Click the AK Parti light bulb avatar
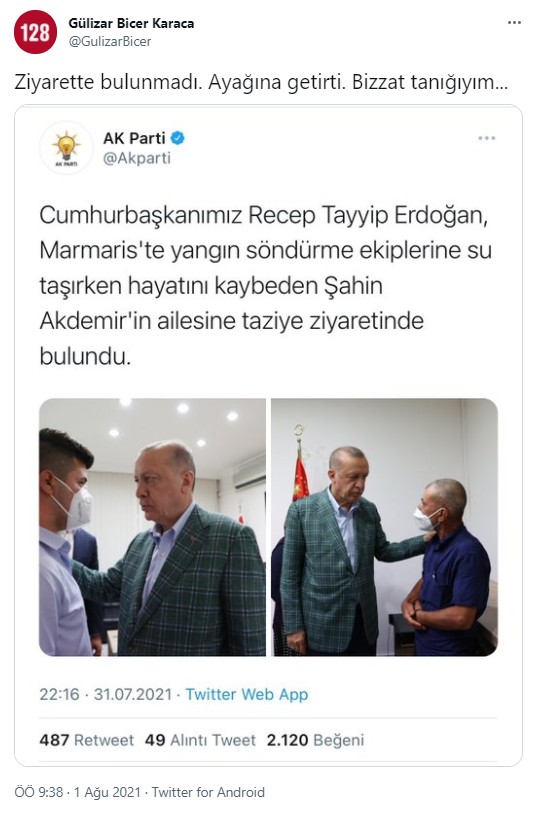 click(x=66, y=148)
